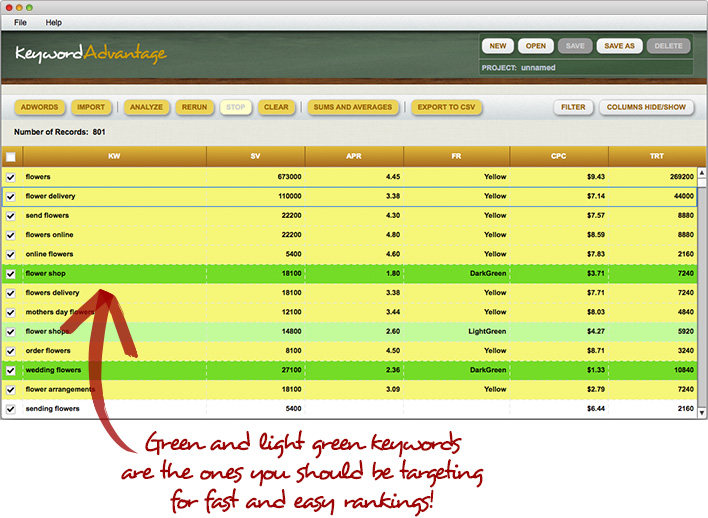
Task: Sort by the CPC column header
Action: pyautogui.click(x=559, y=156)
